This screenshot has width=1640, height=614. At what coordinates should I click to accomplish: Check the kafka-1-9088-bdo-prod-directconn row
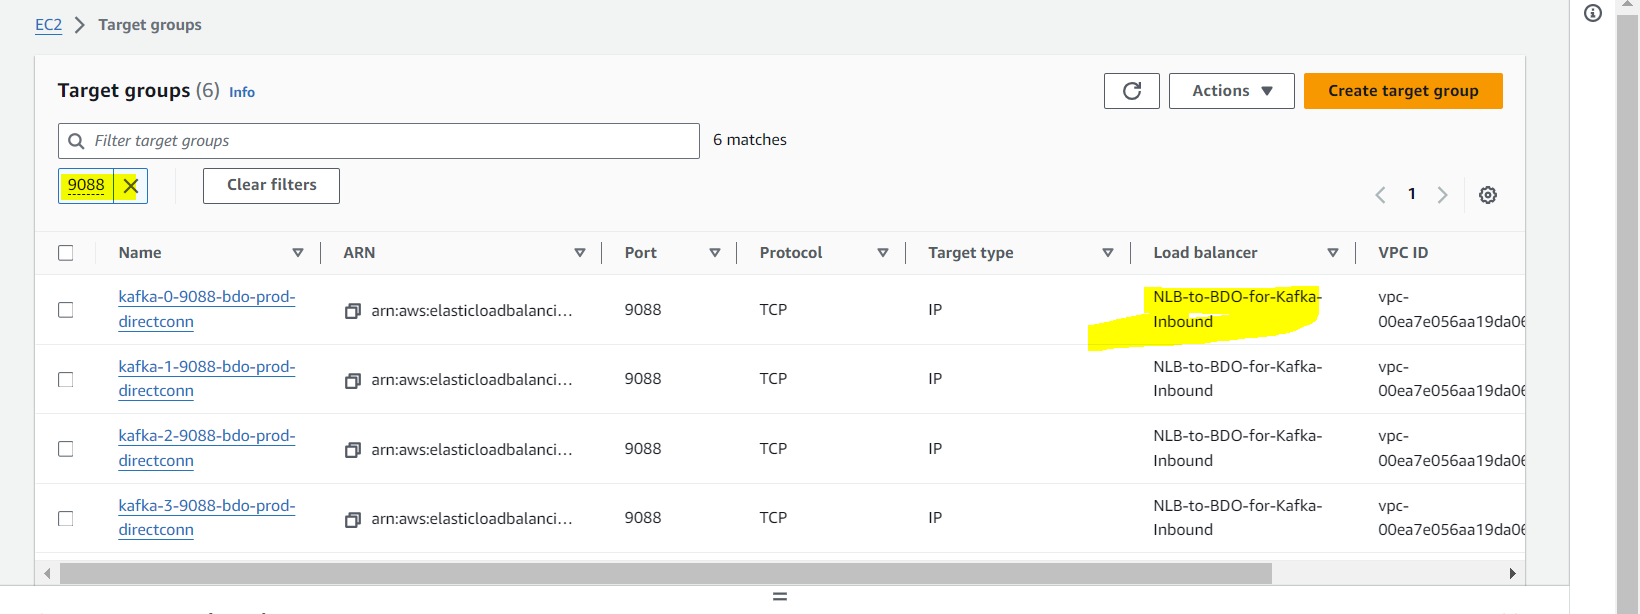pos(66,379)
